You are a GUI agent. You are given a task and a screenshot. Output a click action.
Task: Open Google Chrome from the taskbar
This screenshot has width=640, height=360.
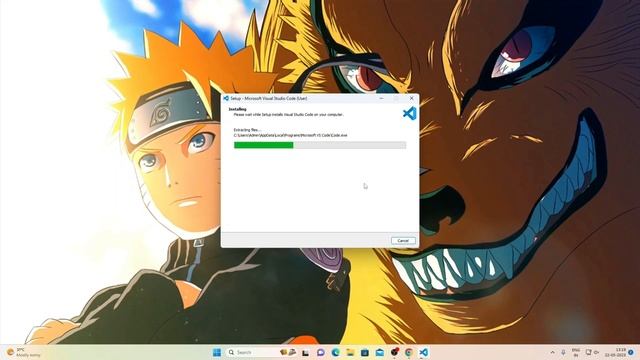pos(409,352)
